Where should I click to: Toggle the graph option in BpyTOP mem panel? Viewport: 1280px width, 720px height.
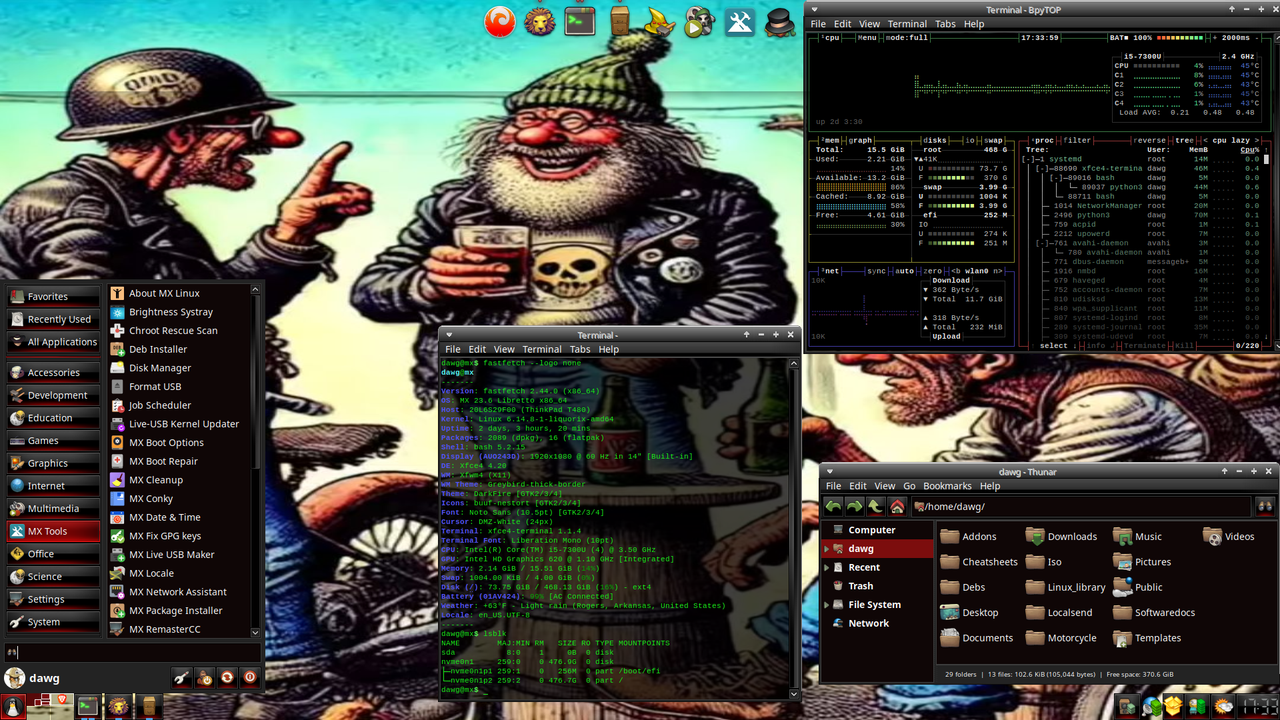[861, 141]
